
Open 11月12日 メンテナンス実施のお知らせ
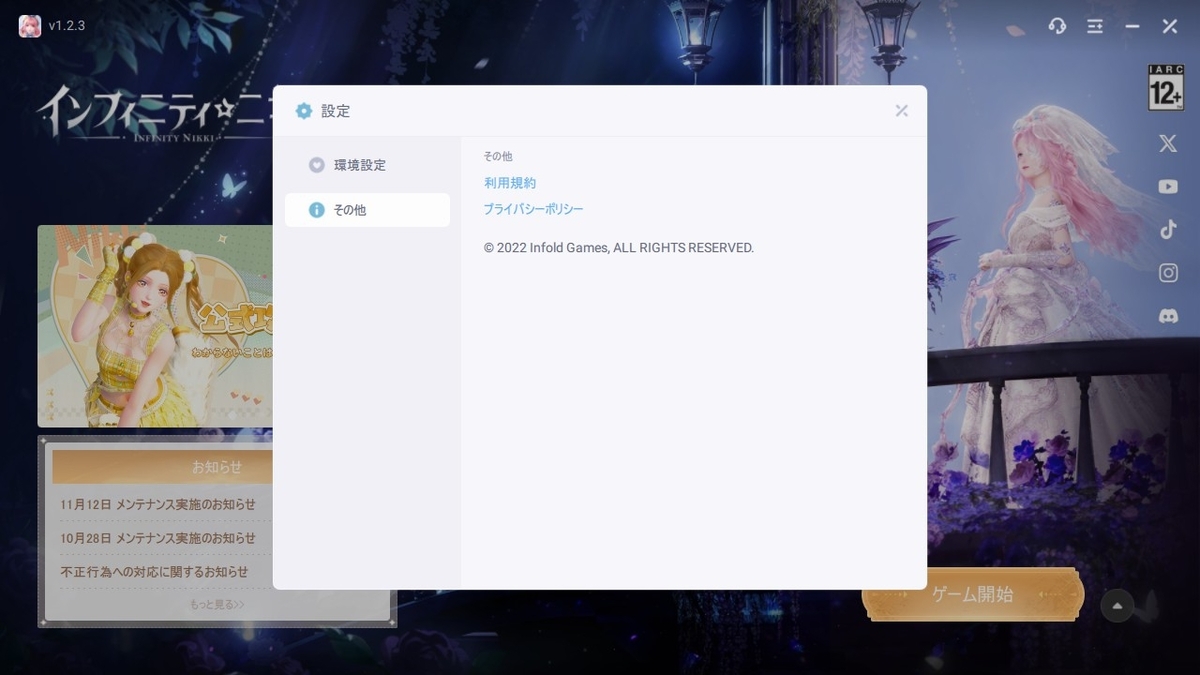(x=158, y=504)
